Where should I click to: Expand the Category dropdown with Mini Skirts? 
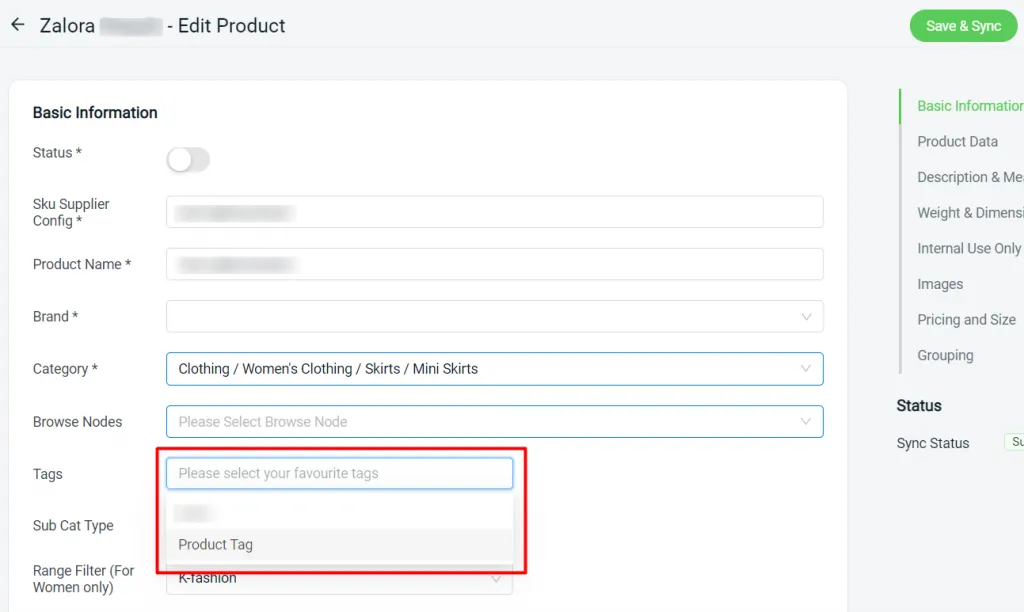(x=494, y=369)
